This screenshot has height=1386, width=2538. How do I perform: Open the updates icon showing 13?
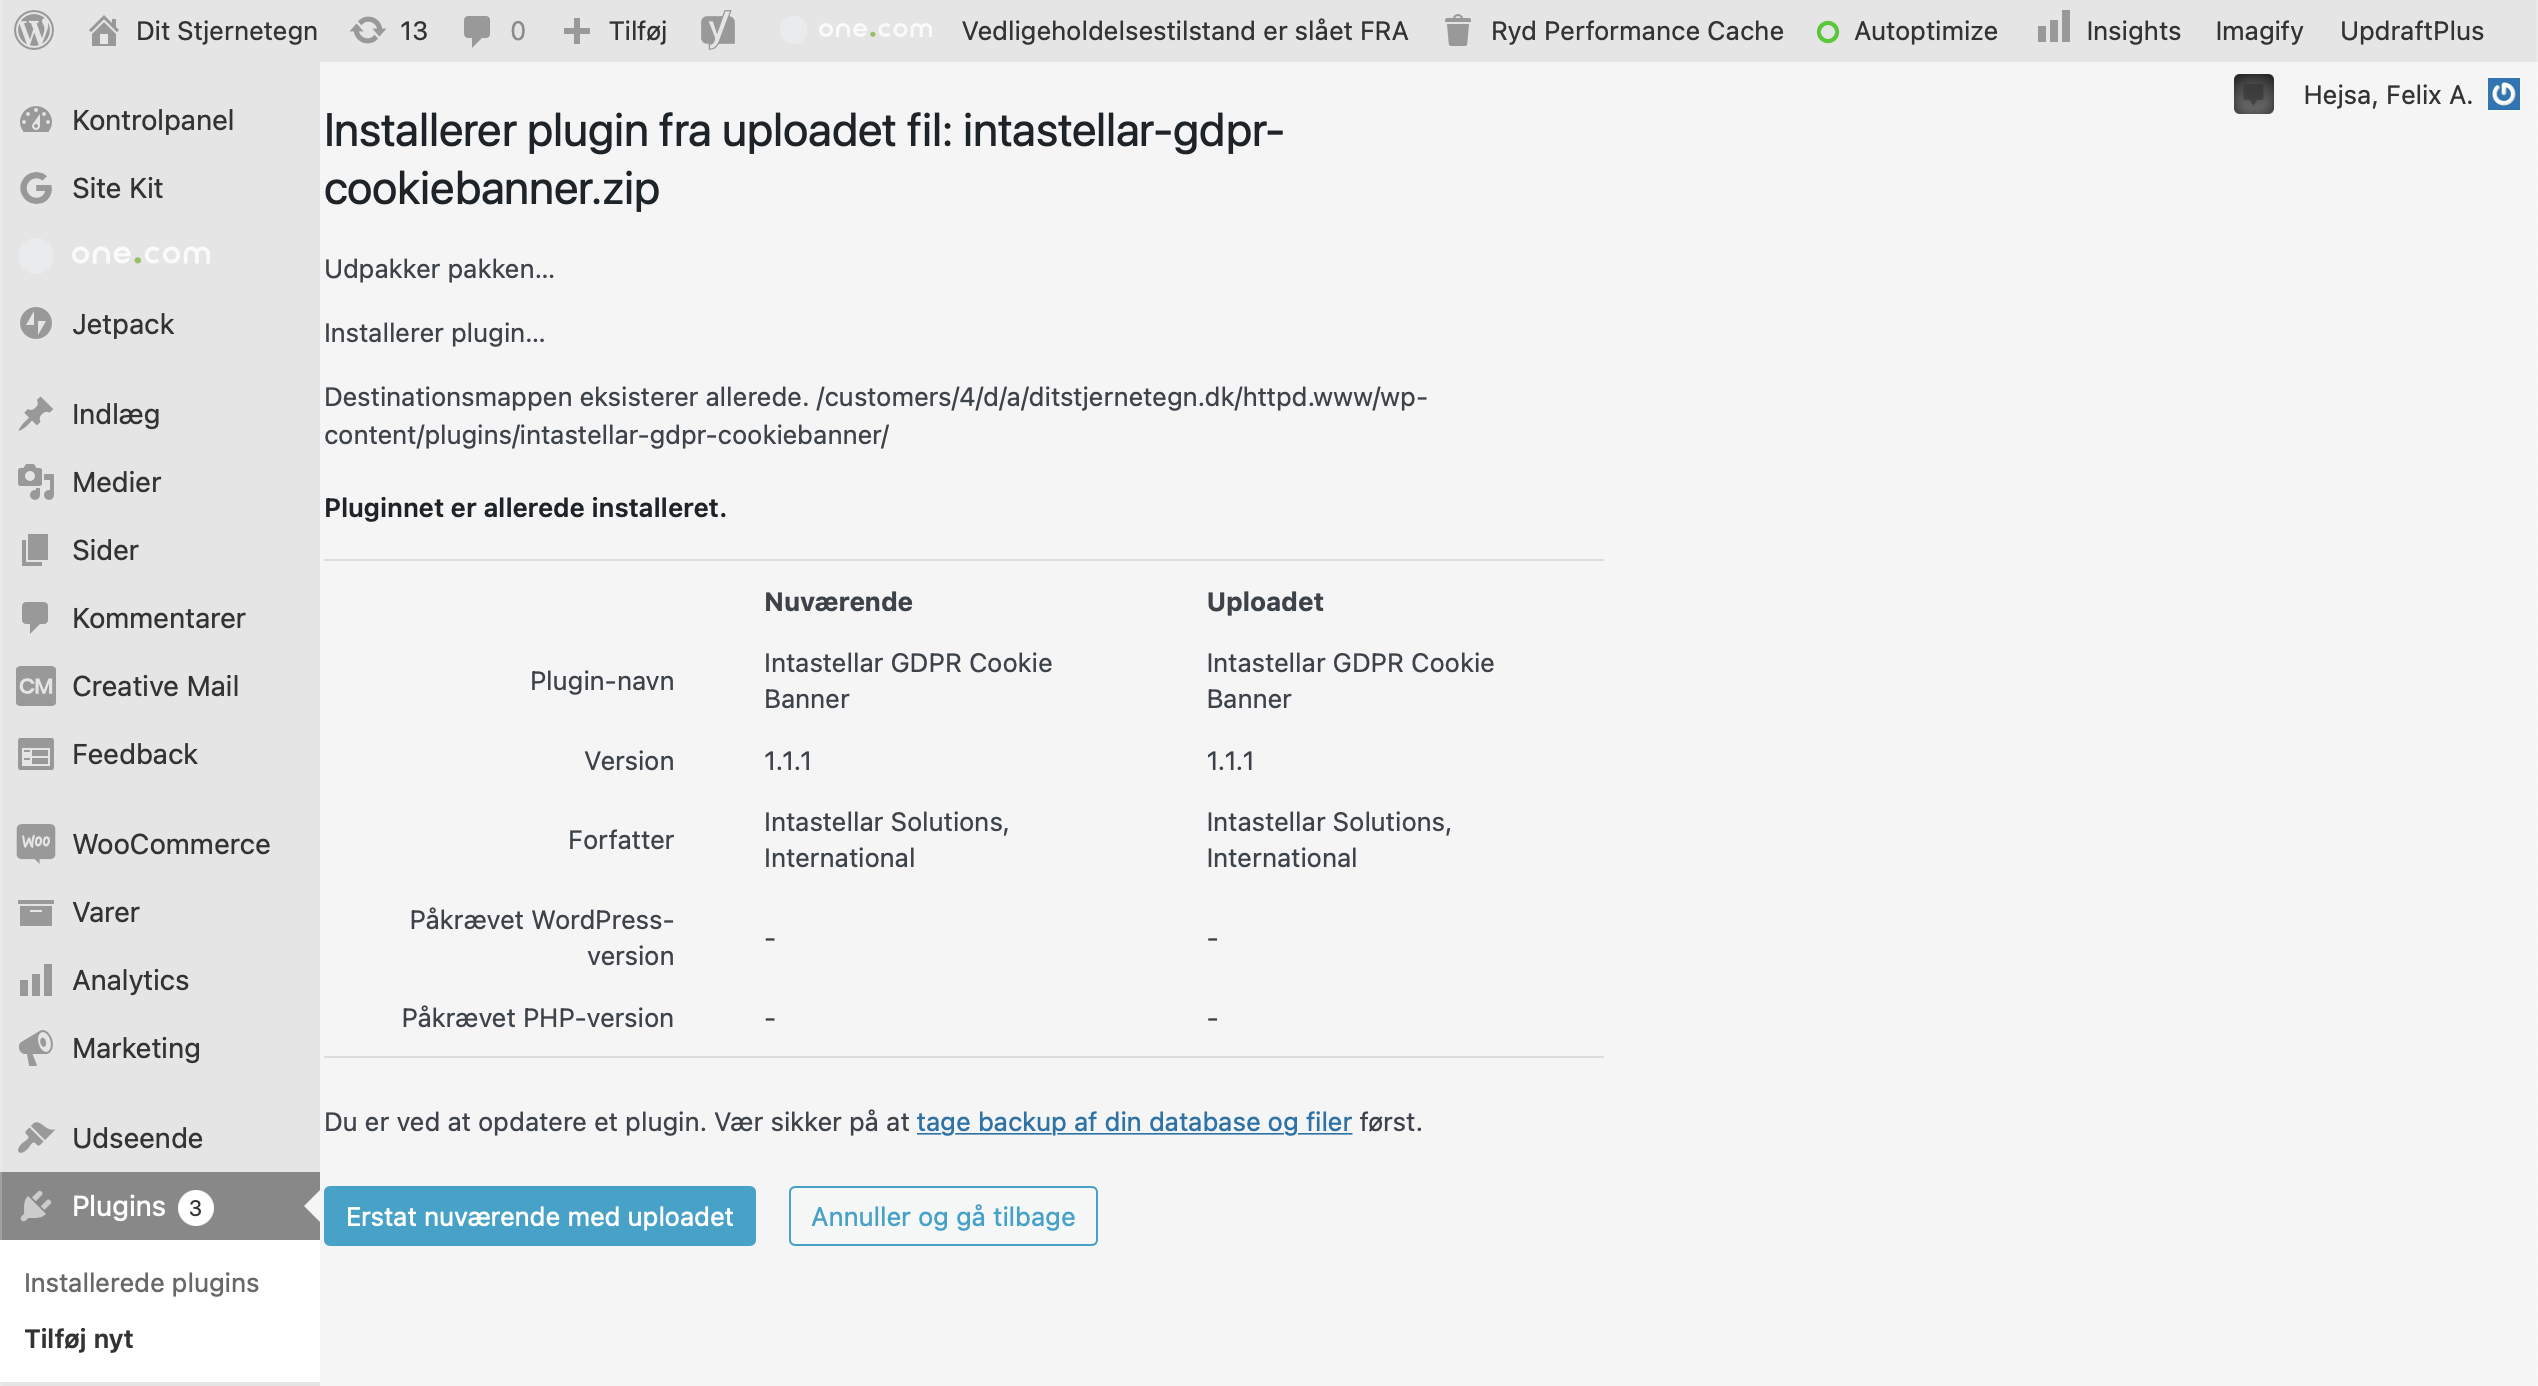pyautogui.click(x=368, y=31)
